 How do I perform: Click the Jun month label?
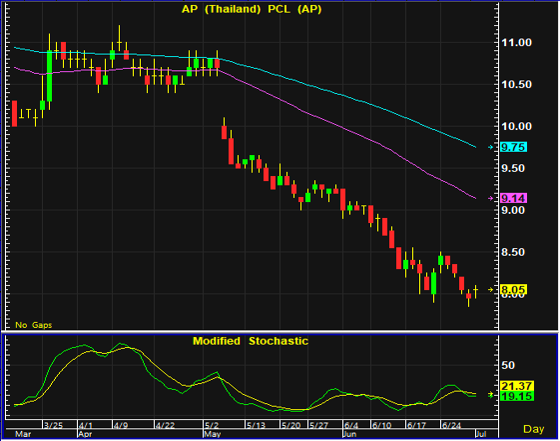coord(350,434)
